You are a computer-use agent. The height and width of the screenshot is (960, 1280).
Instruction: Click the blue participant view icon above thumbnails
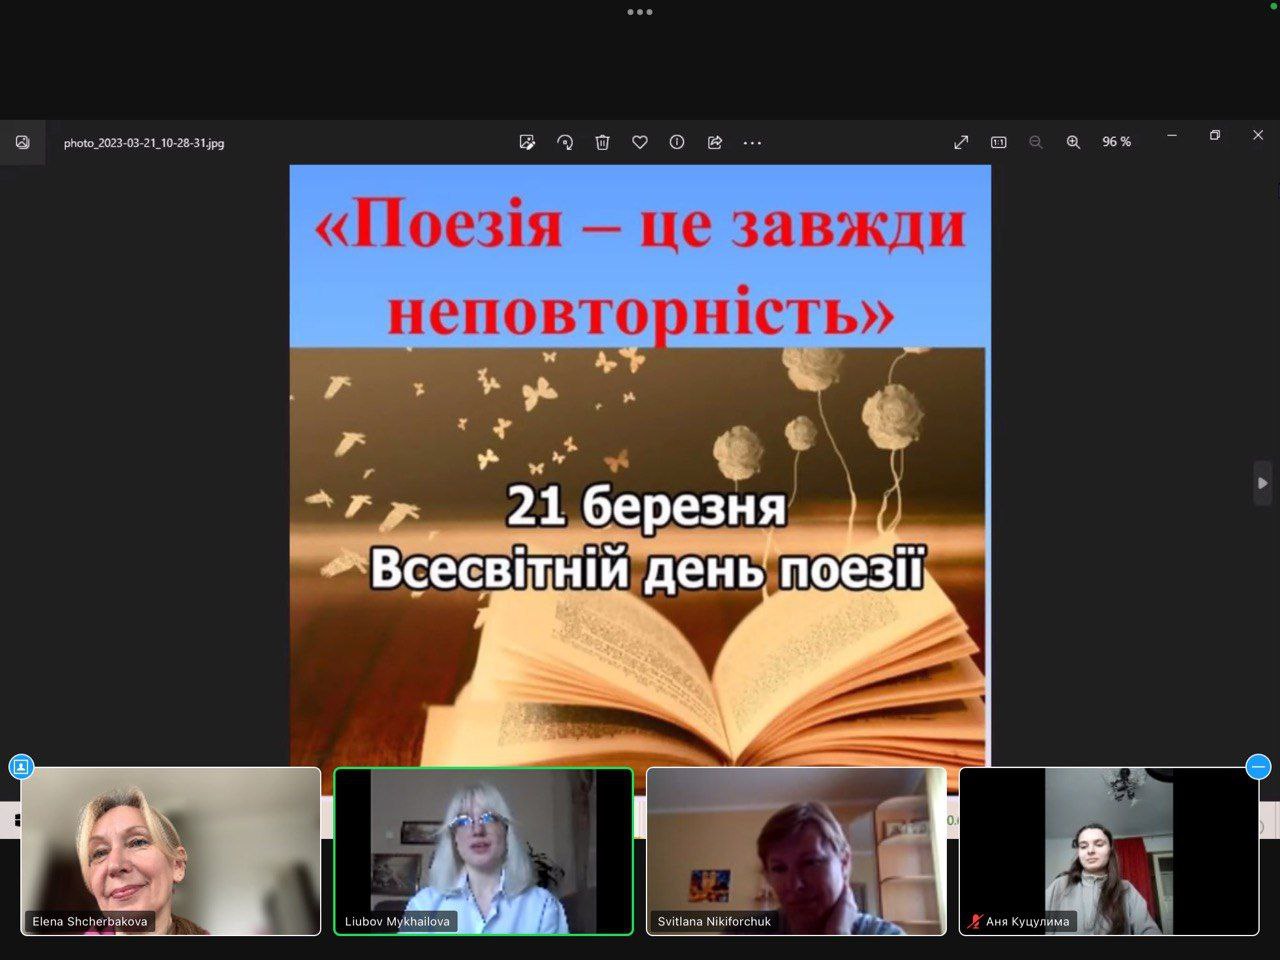(x=21, y=767)
